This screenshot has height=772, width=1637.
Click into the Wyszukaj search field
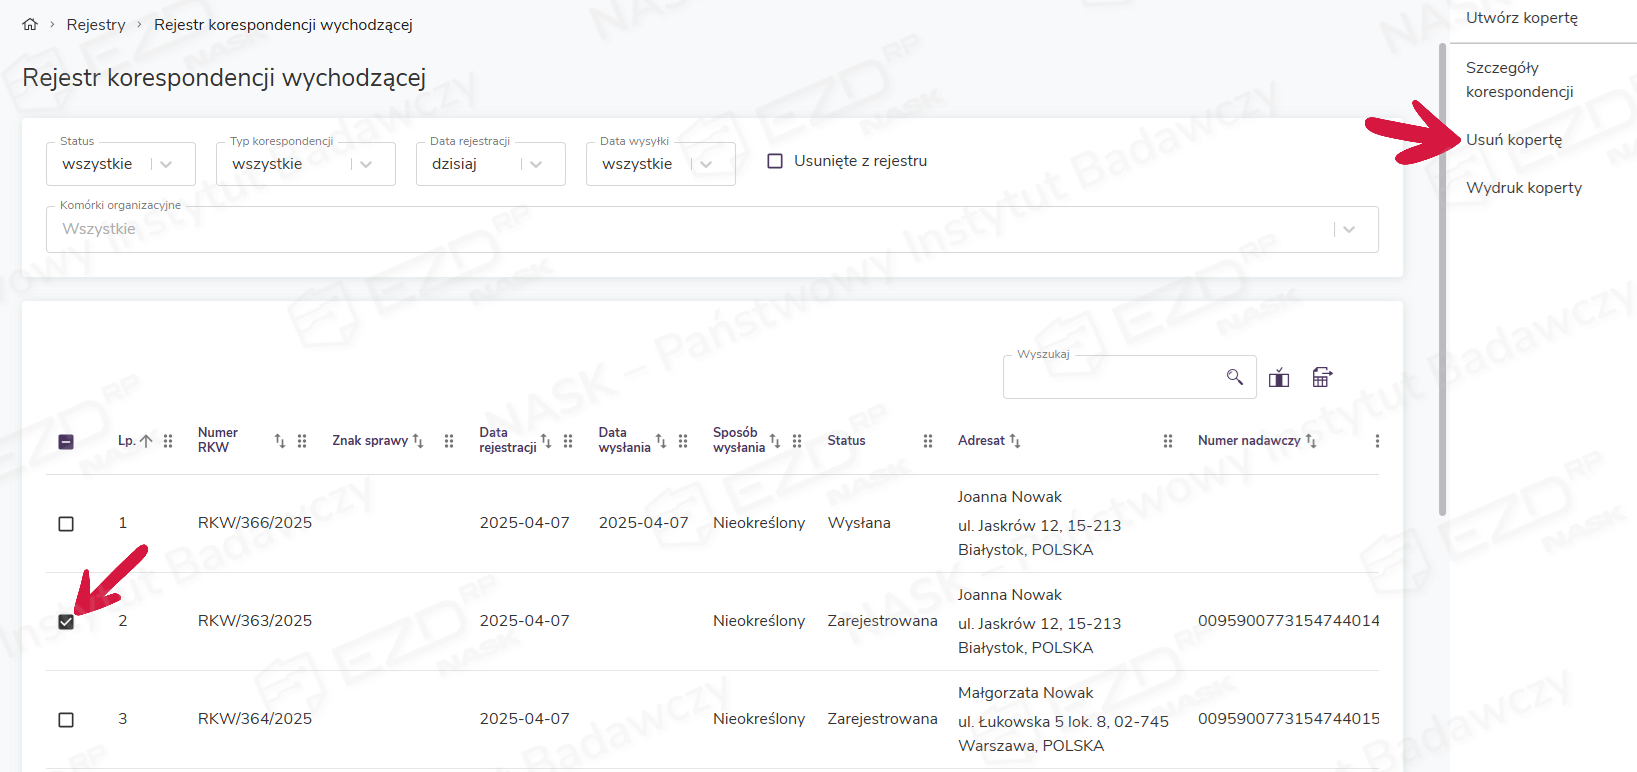point(1110,378)
